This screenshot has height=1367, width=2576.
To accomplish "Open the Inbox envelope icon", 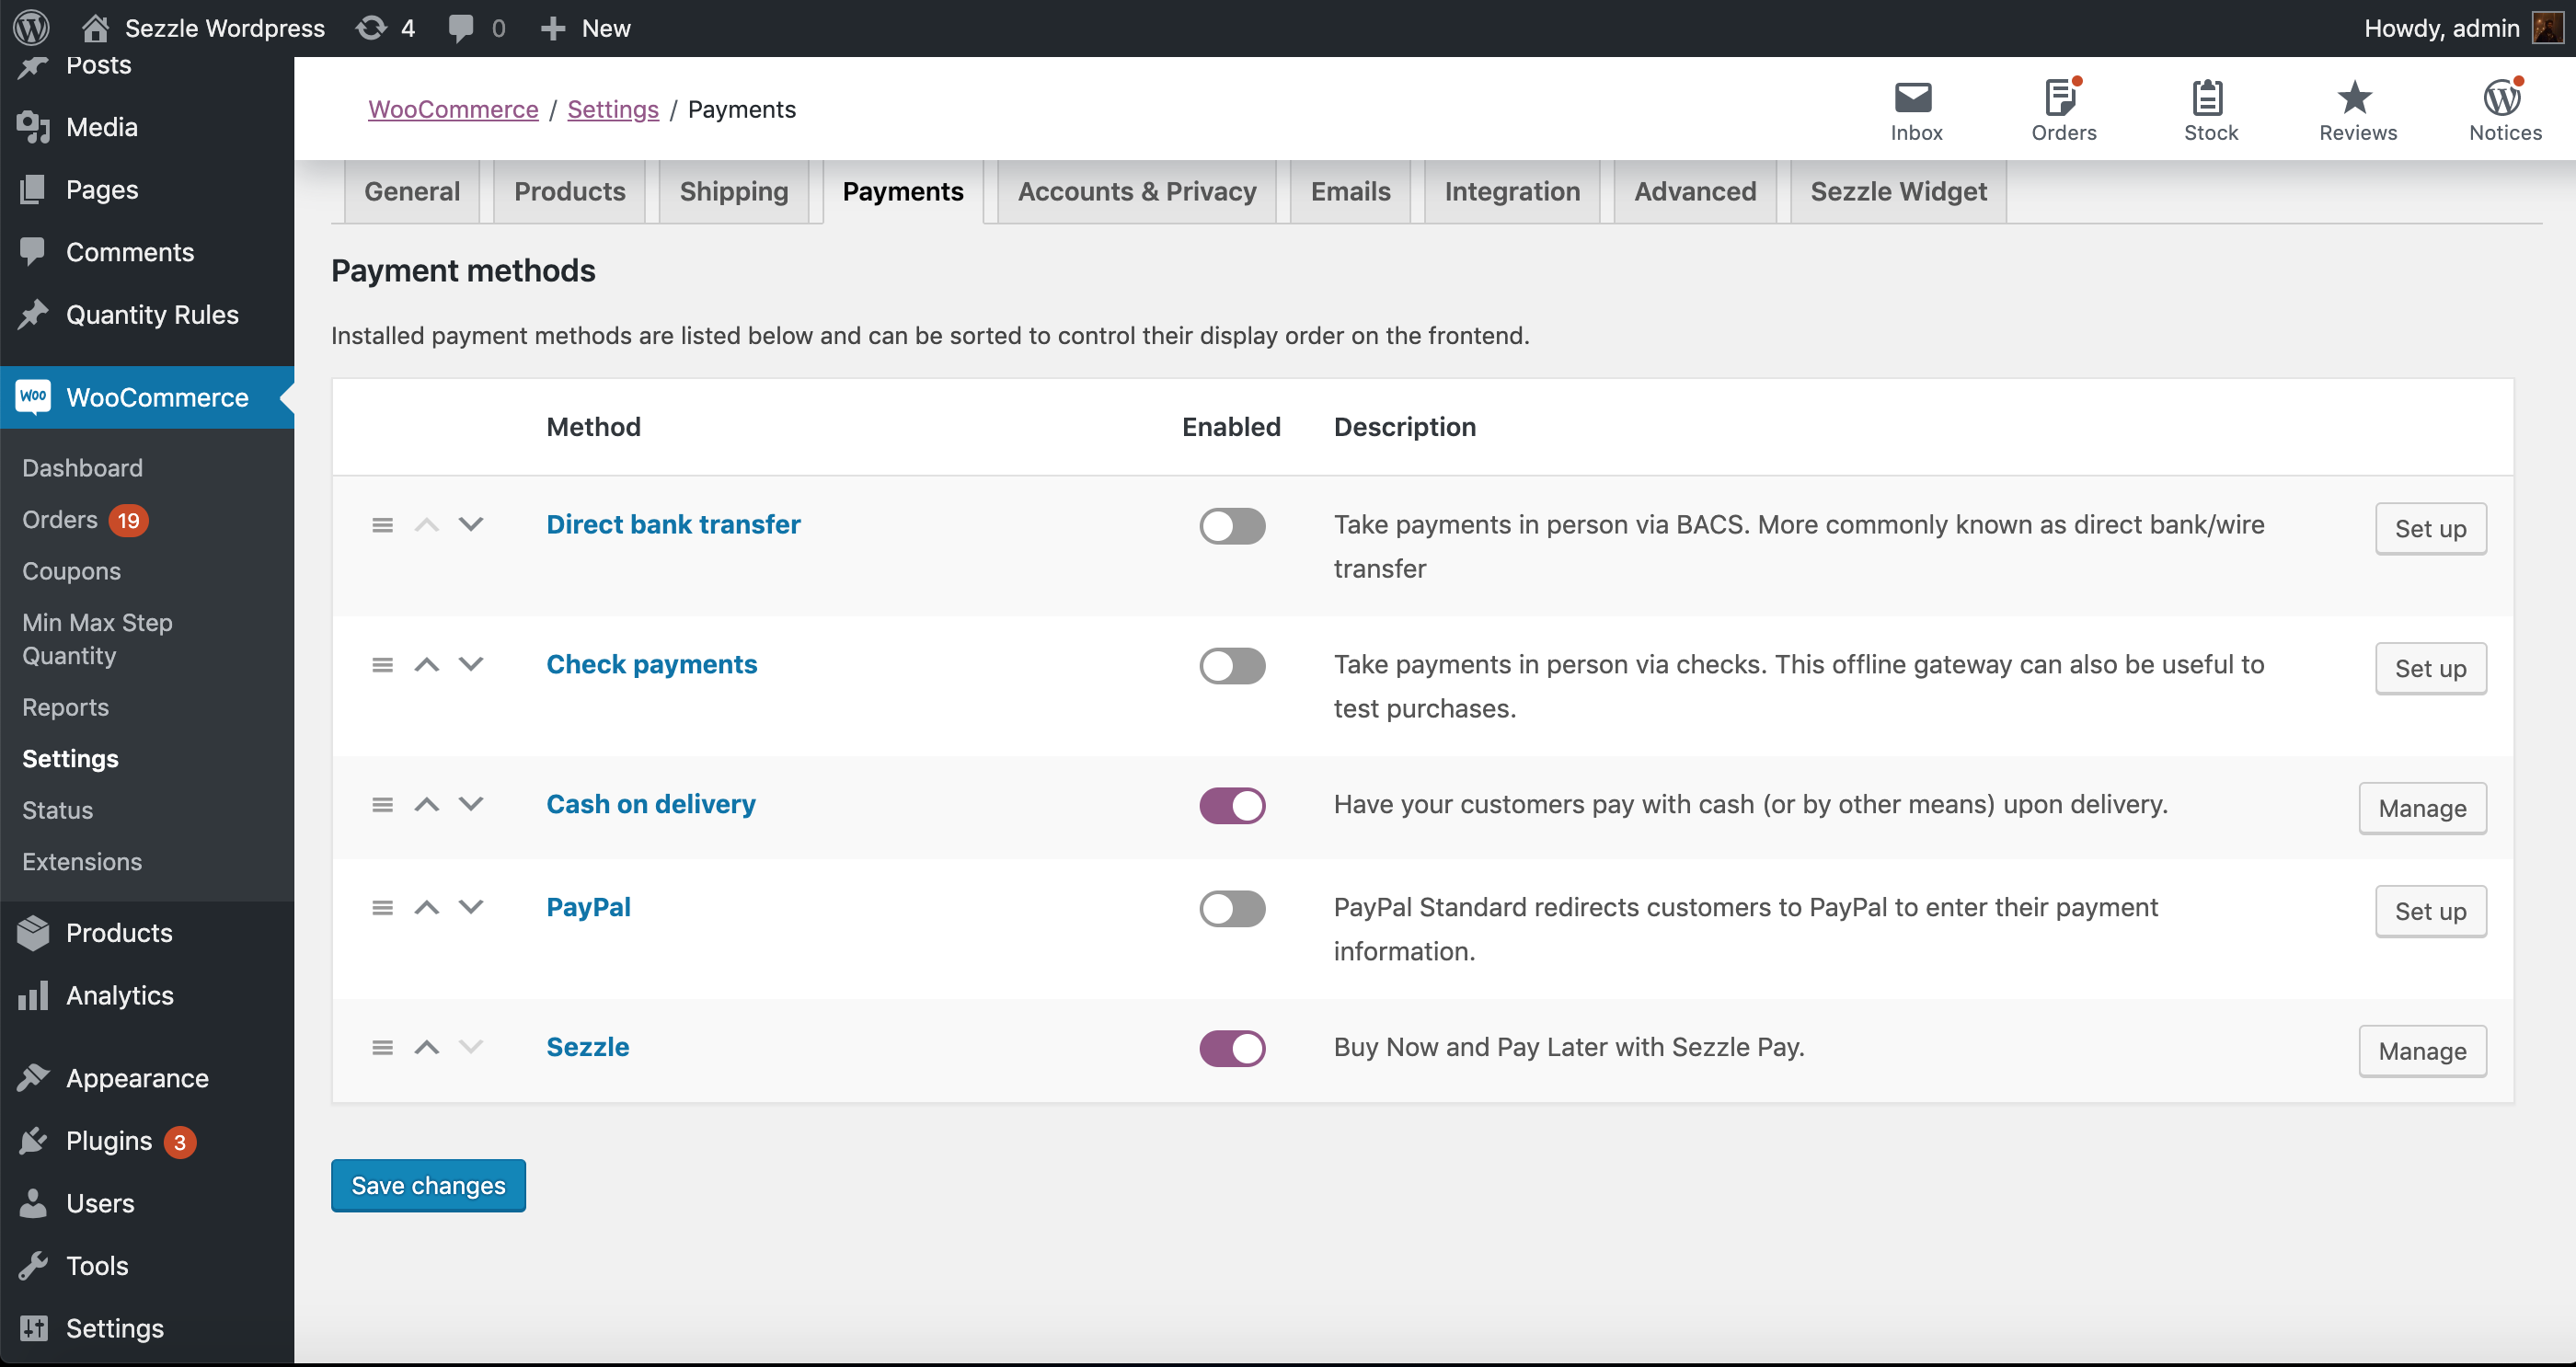I will click(1915, 110).
